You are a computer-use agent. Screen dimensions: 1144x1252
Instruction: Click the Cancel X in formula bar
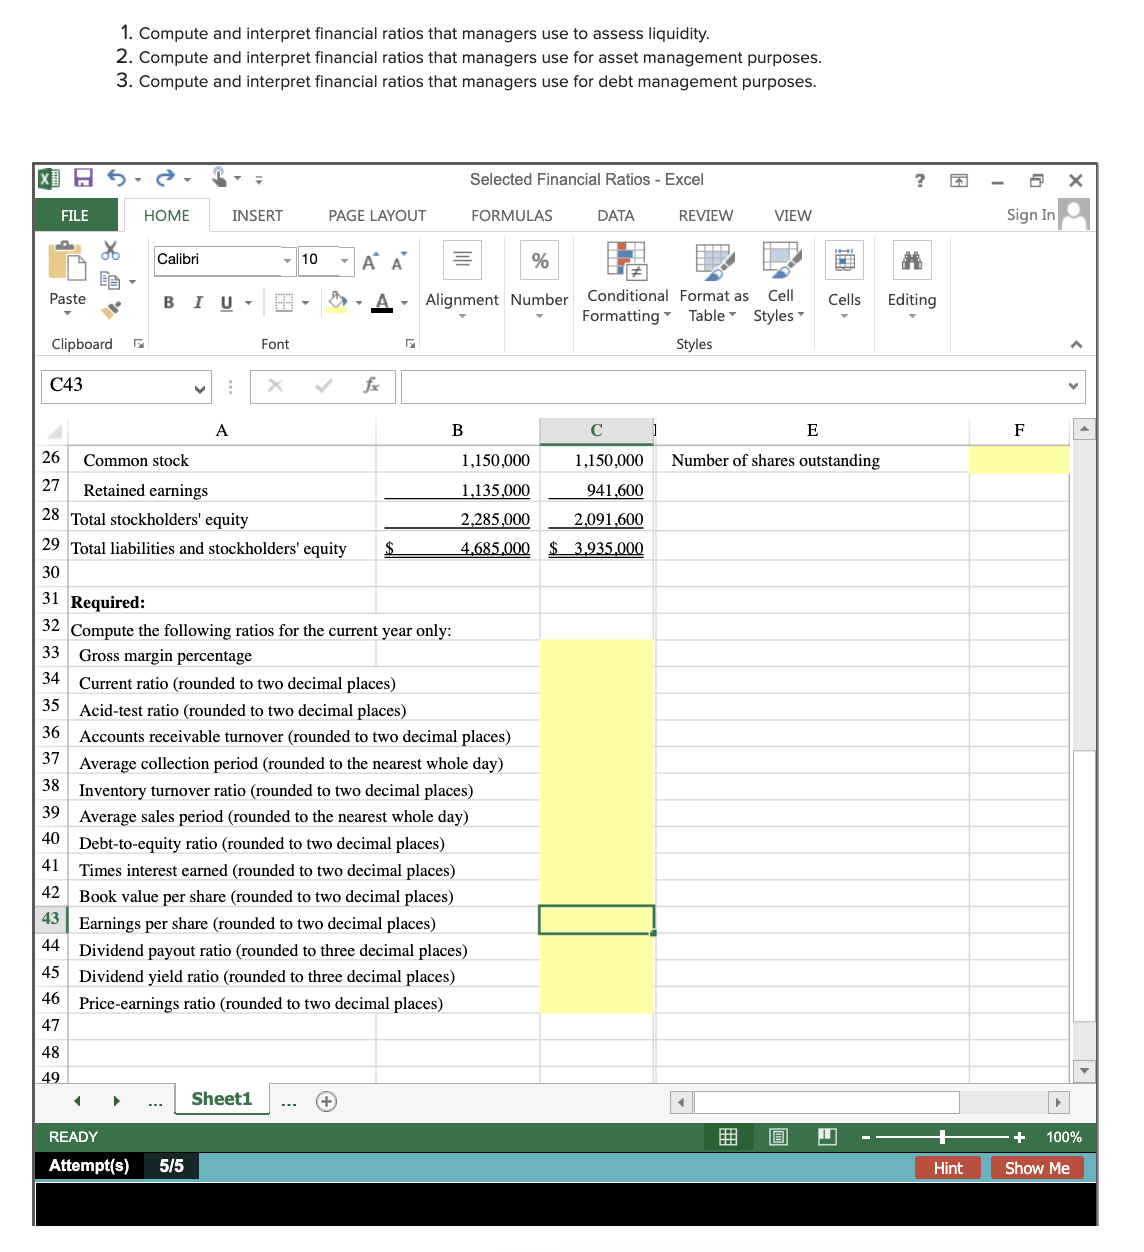[x=276, y=386]
